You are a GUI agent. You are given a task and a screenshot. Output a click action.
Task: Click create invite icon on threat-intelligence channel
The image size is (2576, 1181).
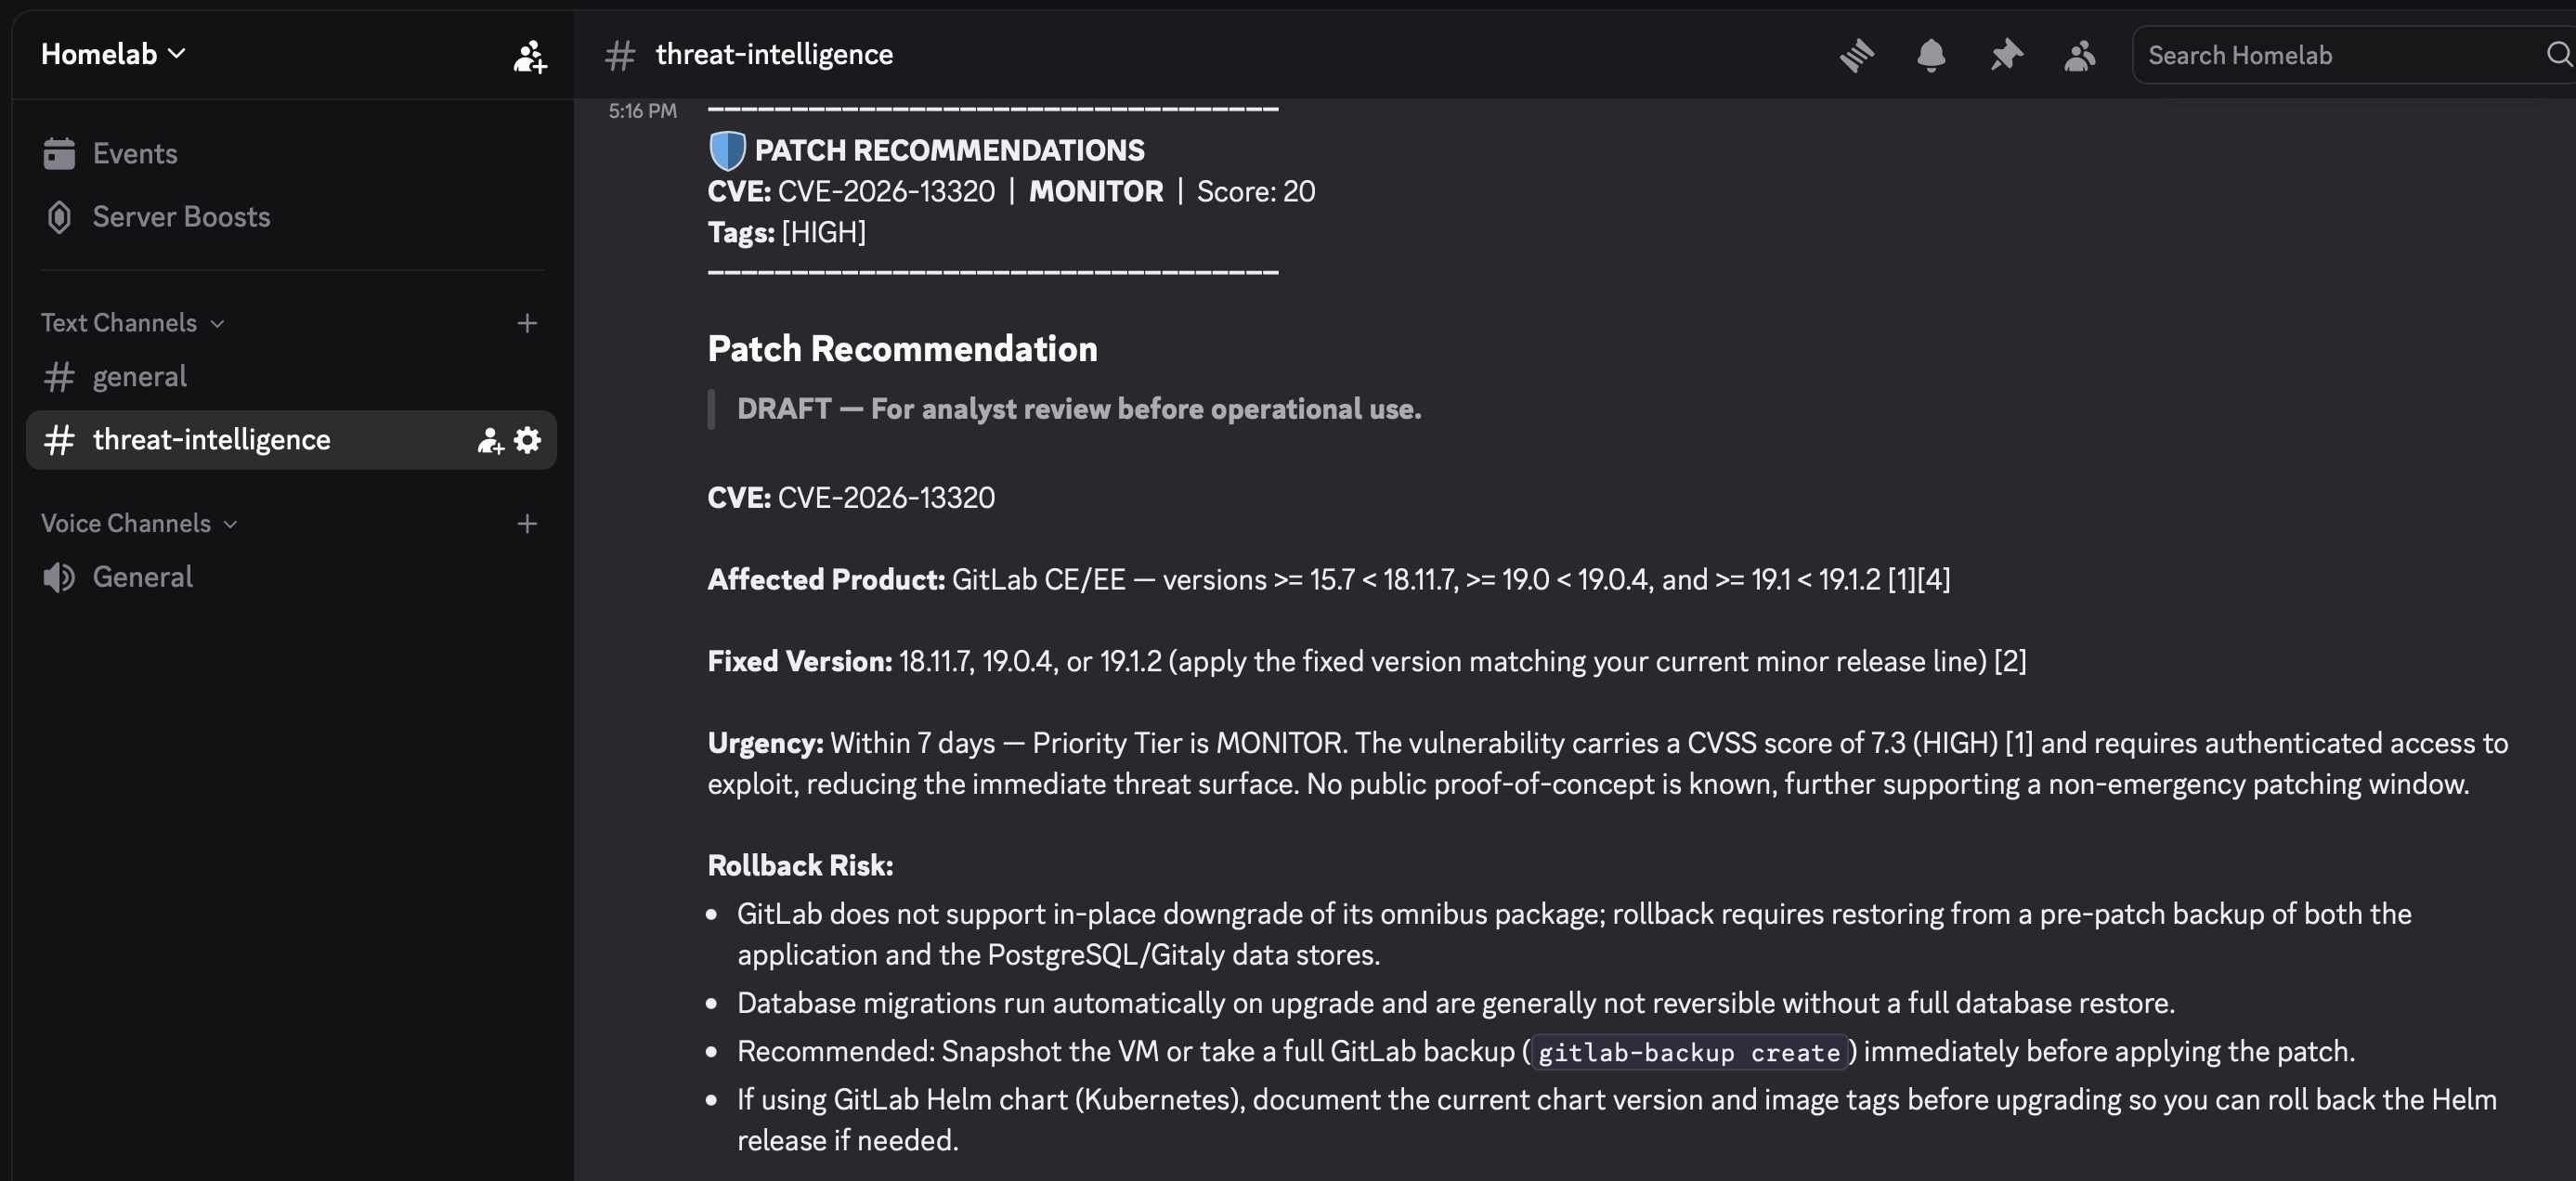tap(489, 440)
